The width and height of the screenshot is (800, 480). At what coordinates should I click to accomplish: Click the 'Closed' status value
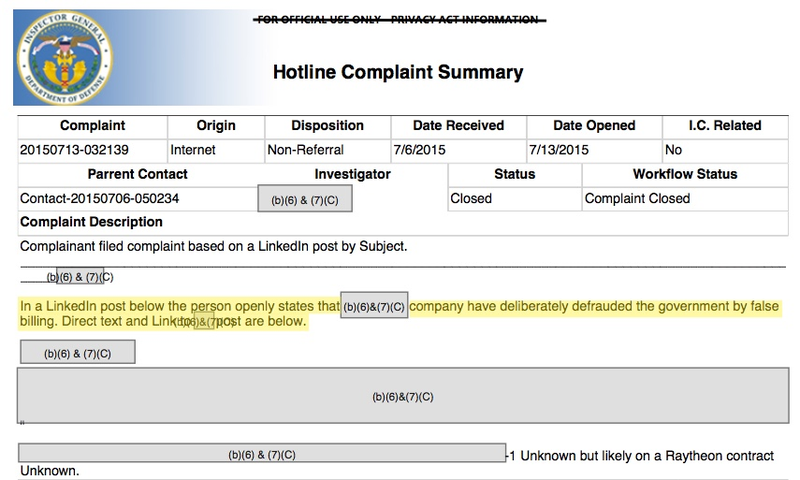pos(471,198)
